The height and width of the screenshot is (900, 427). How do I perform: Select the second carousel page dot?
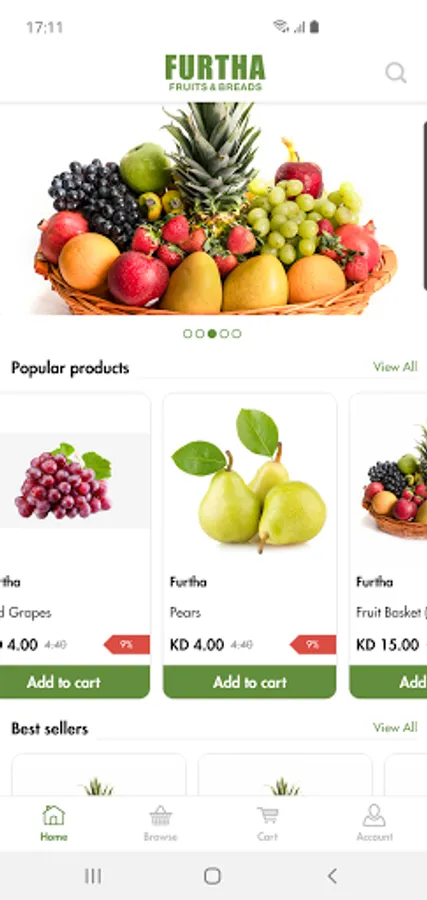pos(200,333)
